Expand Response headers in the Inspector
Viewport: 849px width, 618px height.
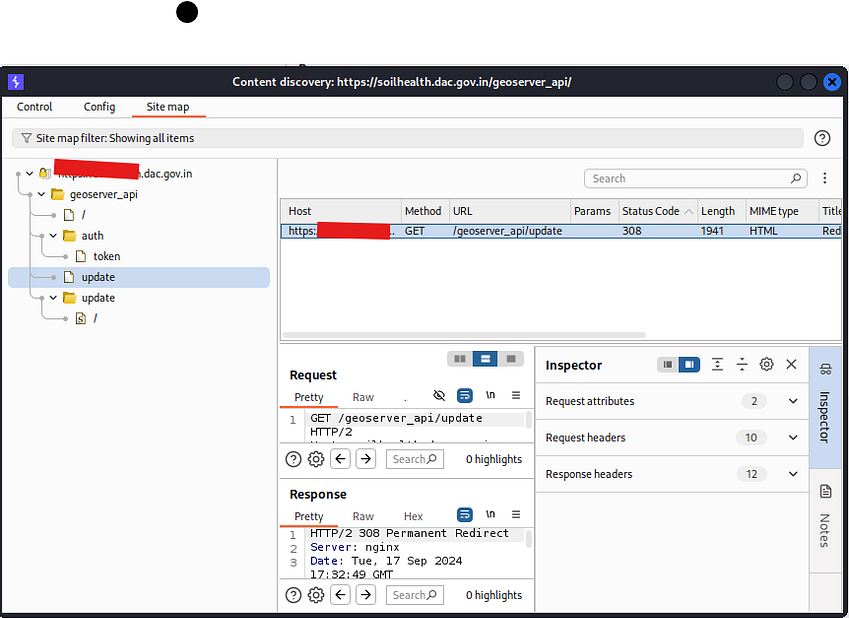[793, 474]
